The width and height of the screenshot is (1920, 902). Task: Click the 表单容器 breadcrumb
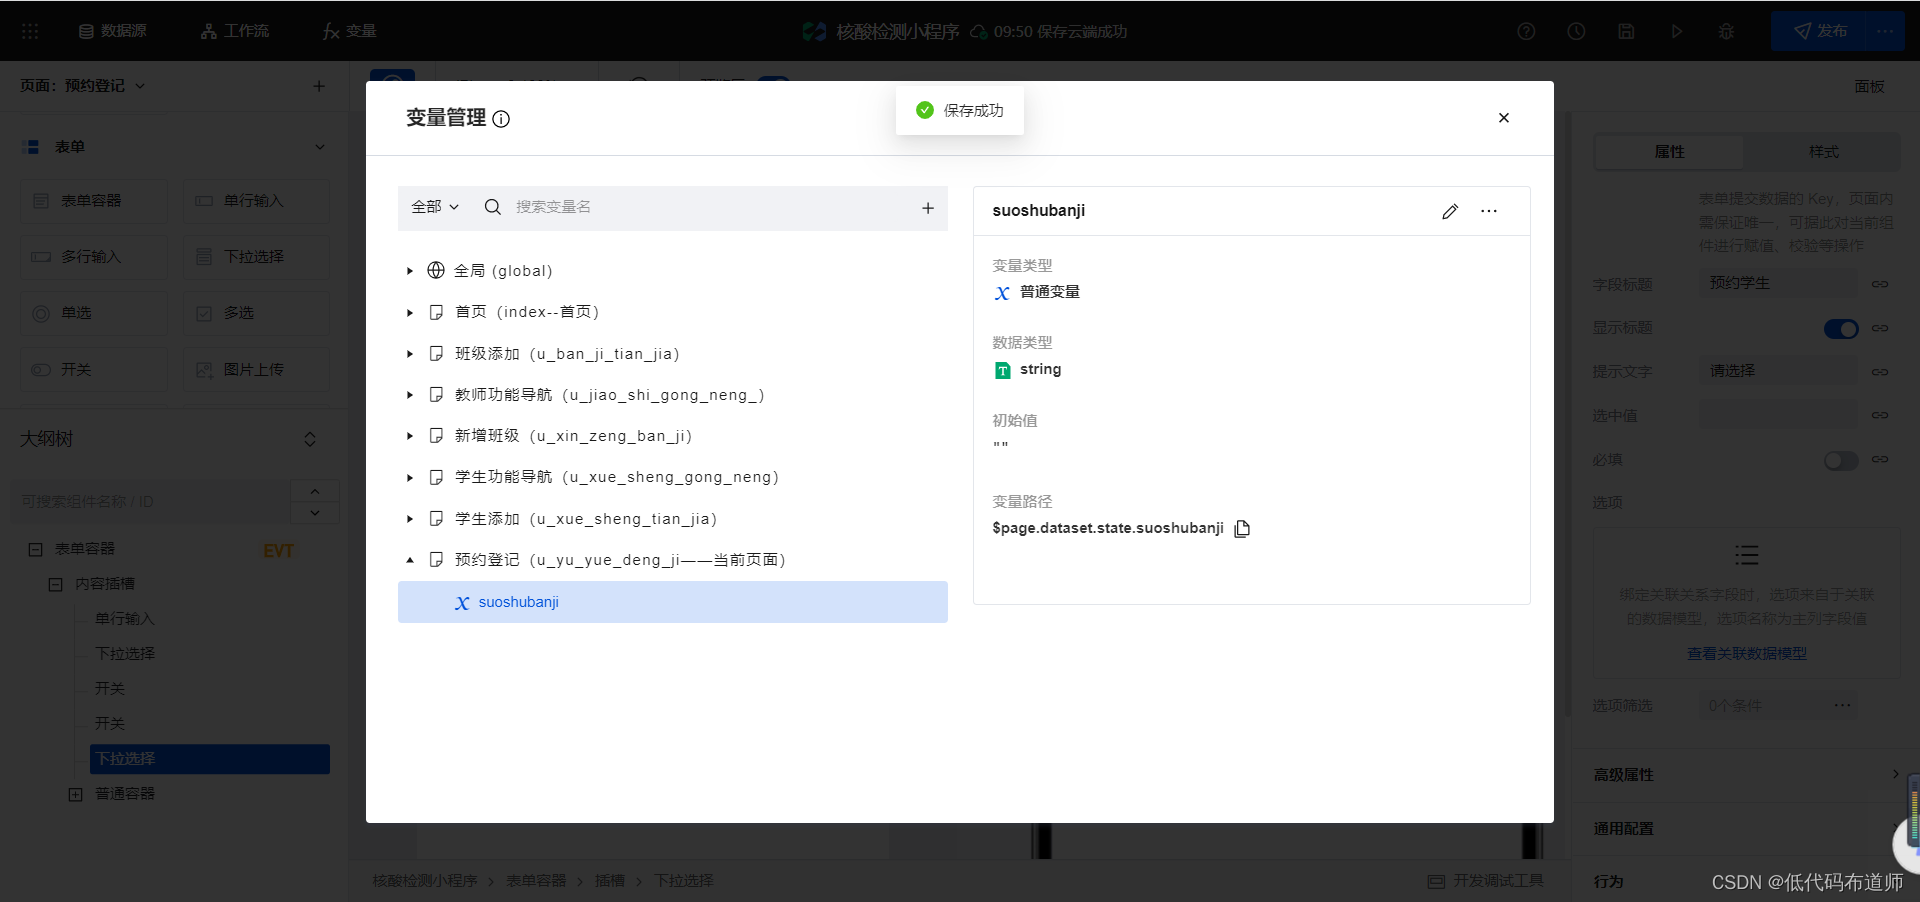tap(536, 880)
